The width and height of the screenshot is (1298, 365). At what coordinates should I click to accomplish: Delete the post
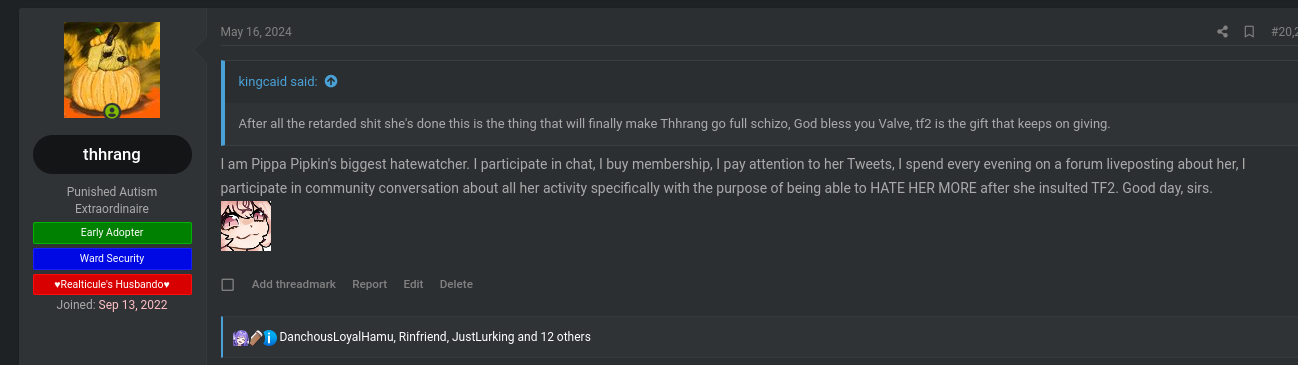pyautogui.click(x=456, y=285)
